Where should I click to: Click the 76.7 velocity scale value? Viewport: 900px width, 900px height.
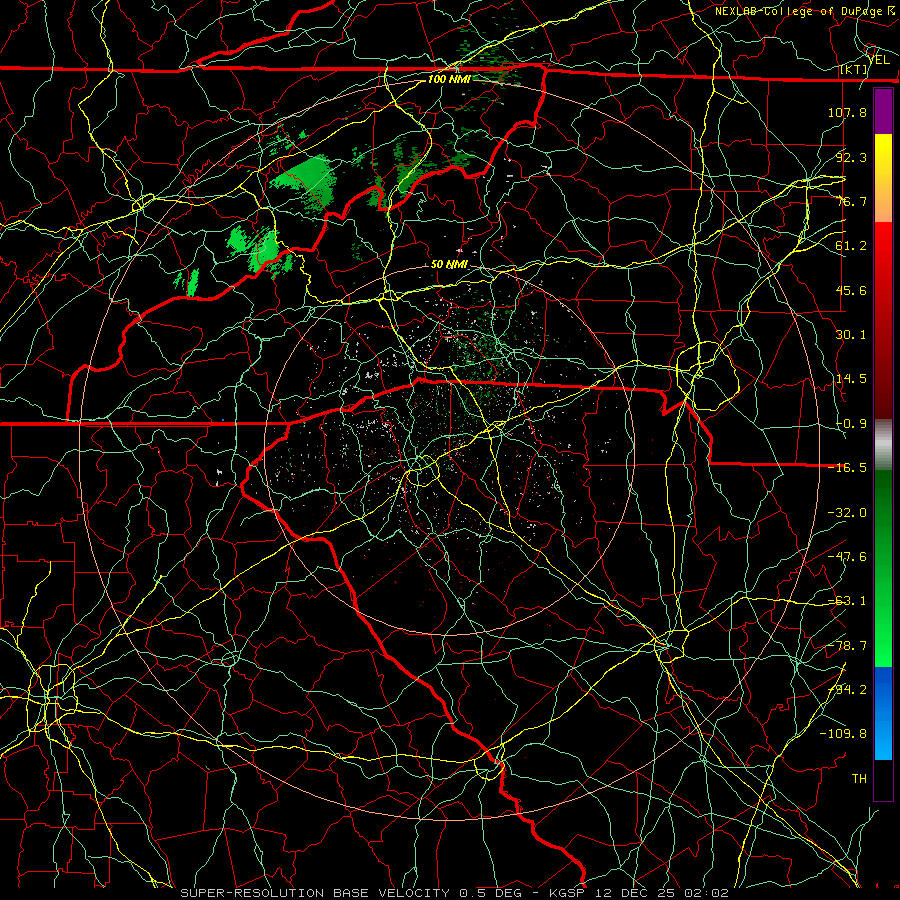[x=851, y=201]
